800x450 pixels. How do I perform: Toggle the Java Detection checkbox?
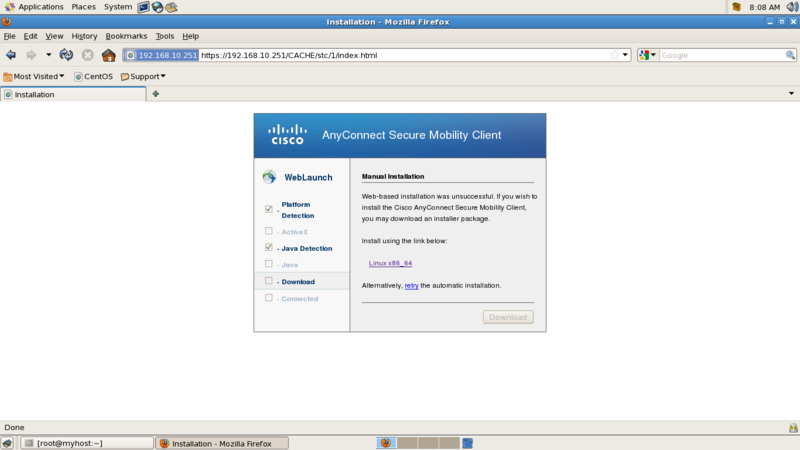pos(269,247)
